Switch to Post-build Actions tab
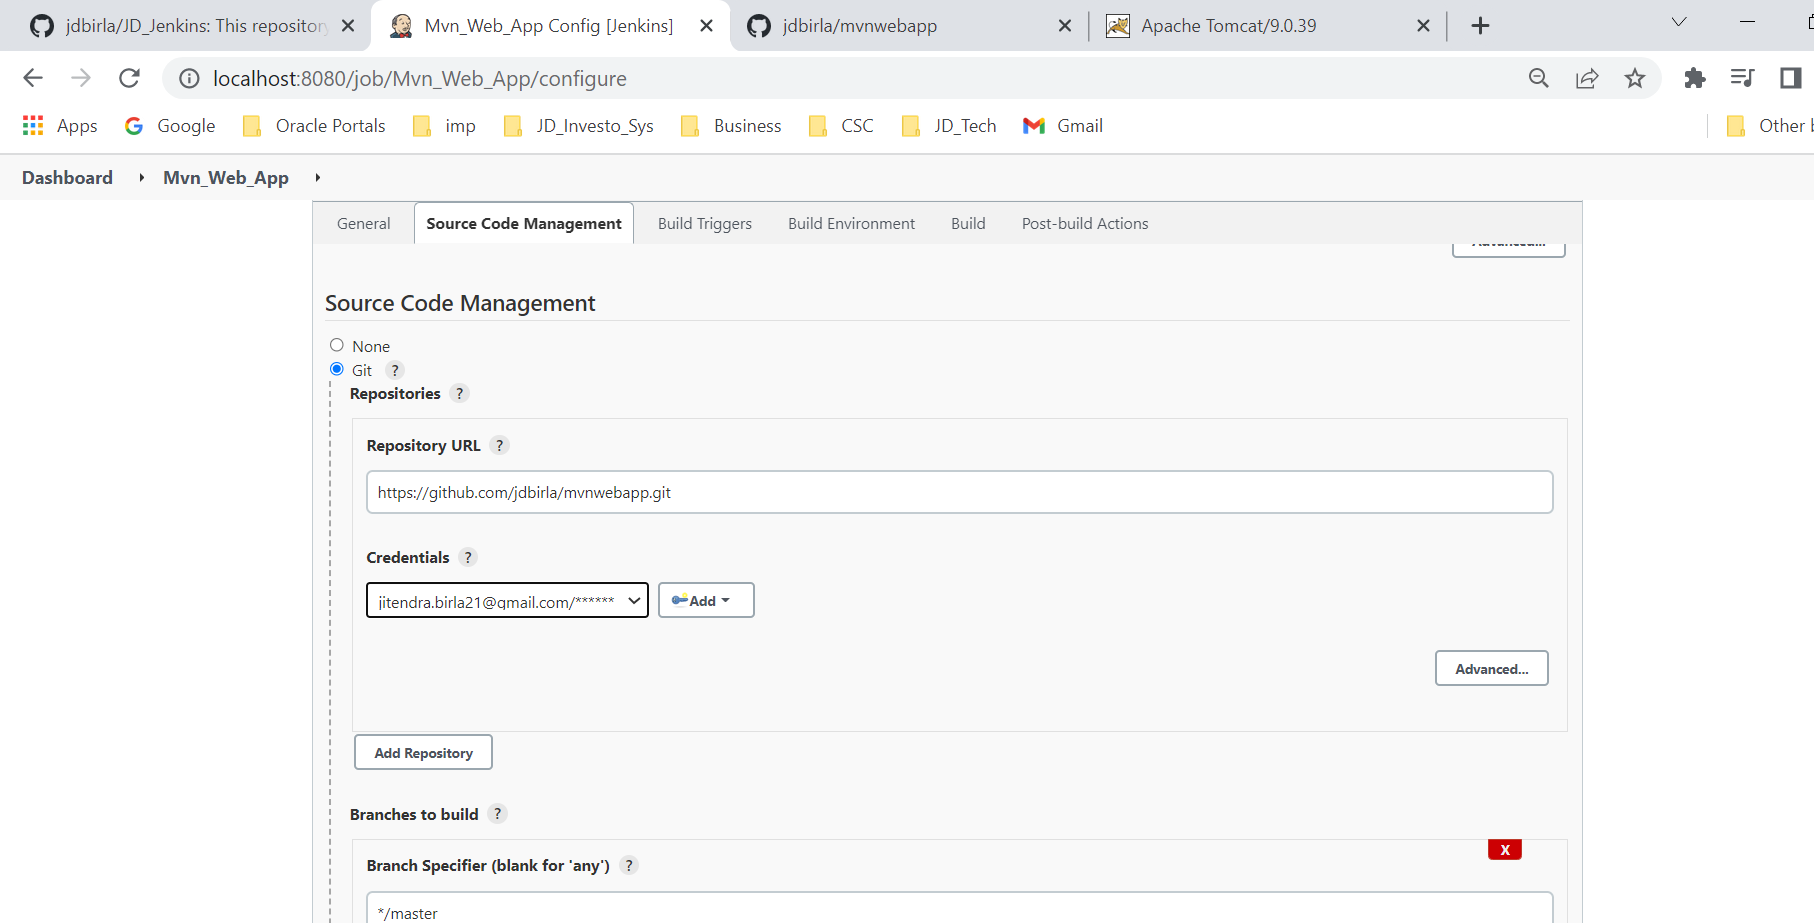1814x923 pixels. (x=1085, y=224)
